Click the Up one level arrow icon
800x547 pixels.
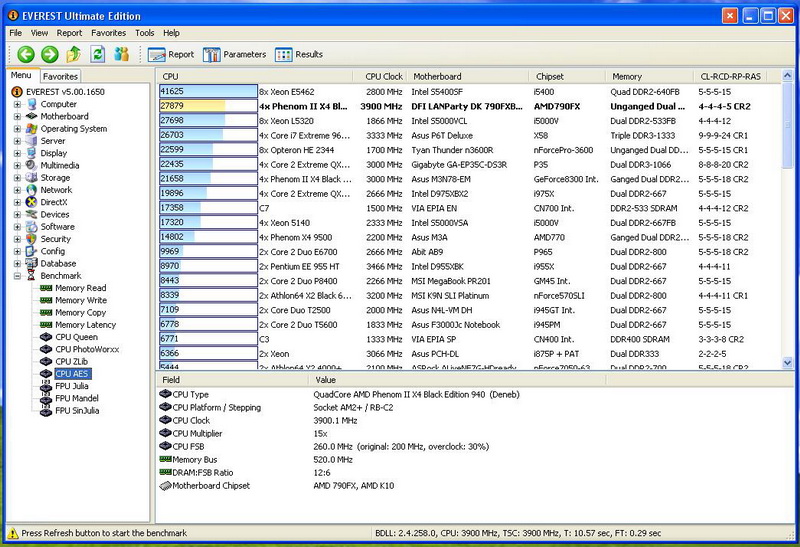pos(74,54)
